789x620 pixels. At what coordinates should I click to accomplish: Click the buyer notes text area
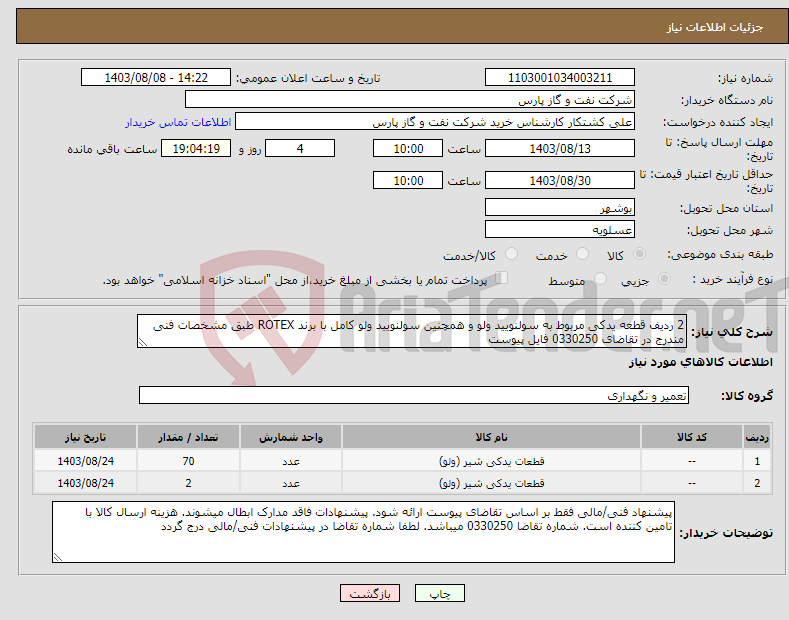pos(363,532)
